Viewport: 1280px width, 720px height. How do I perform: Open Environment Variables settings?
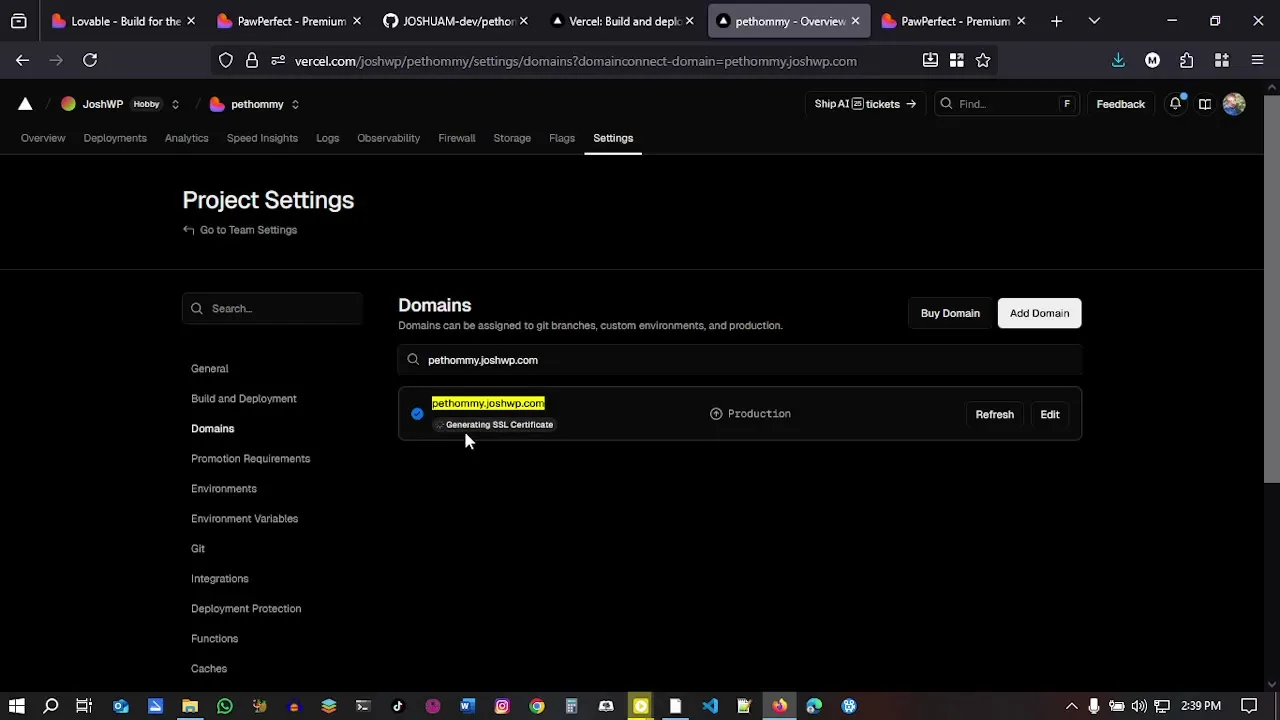coord(245,519)
